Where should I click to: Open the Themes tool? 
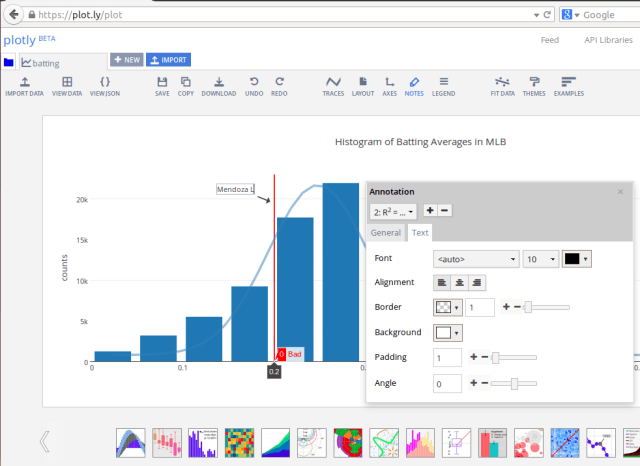(535, 82)
